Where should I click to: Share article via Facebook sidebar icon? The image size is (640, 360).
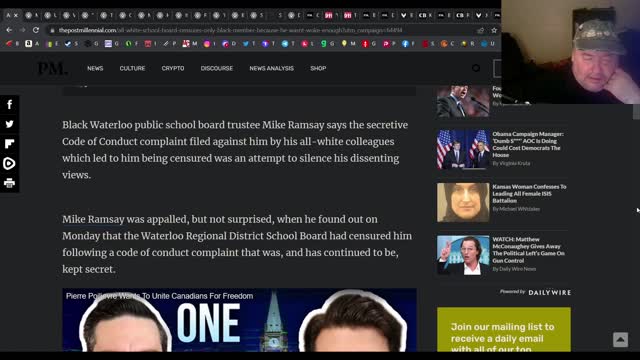9,105
